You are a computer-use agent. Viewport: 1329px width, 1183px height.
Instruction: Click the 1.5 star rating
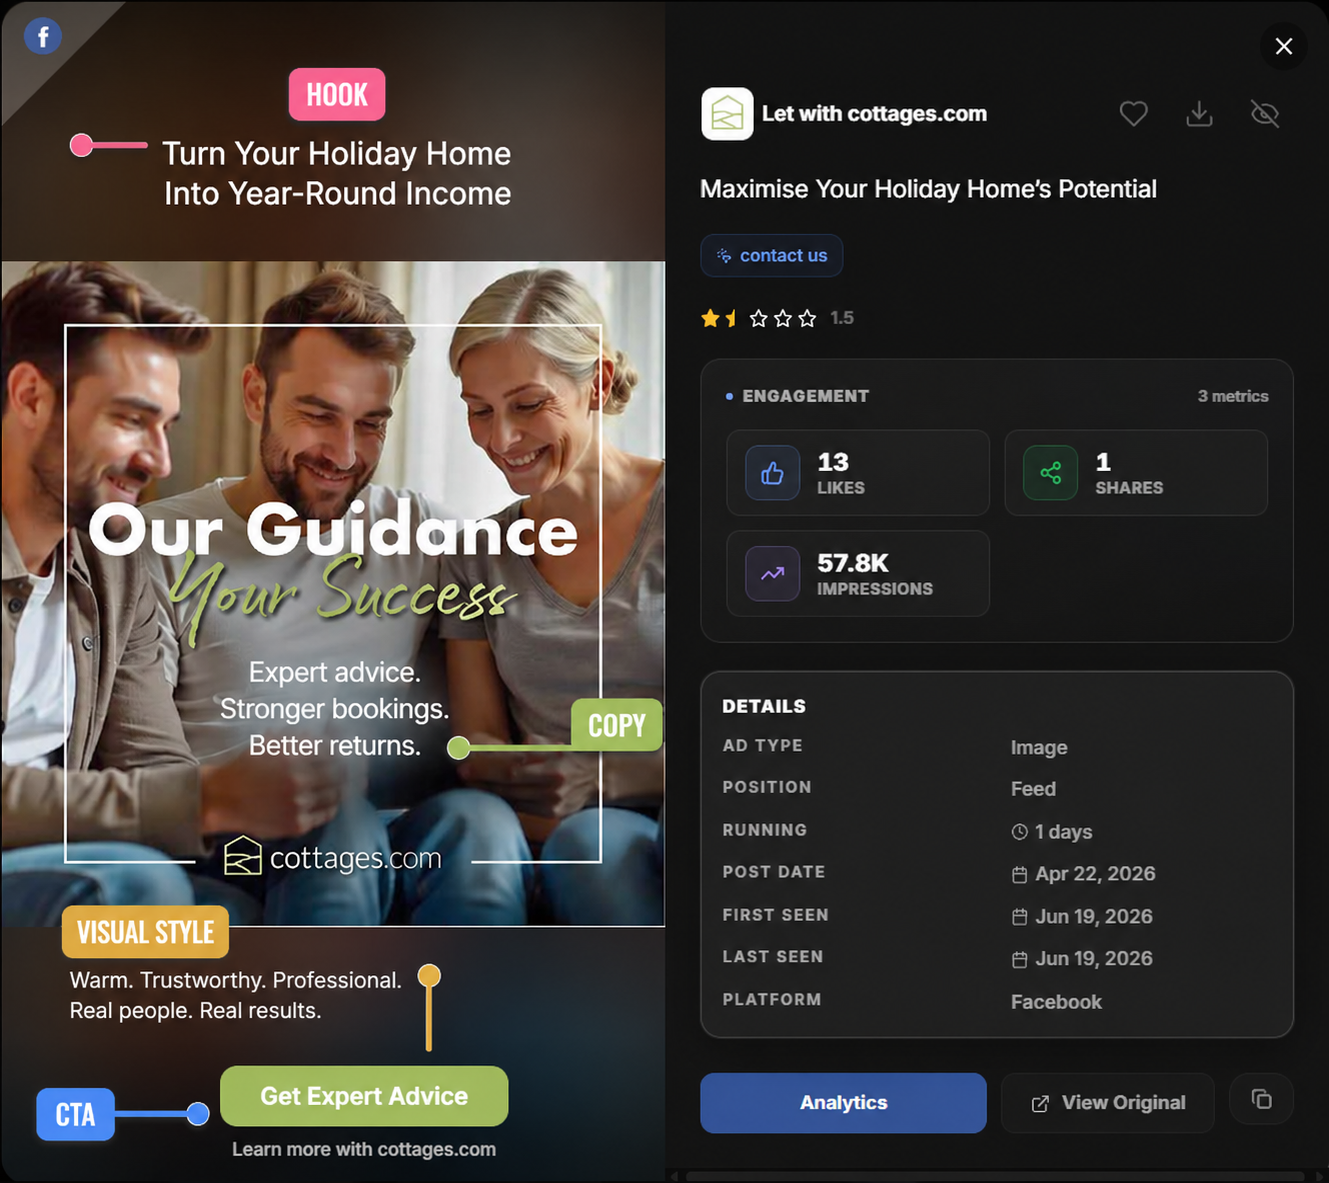tap(777, 318)
